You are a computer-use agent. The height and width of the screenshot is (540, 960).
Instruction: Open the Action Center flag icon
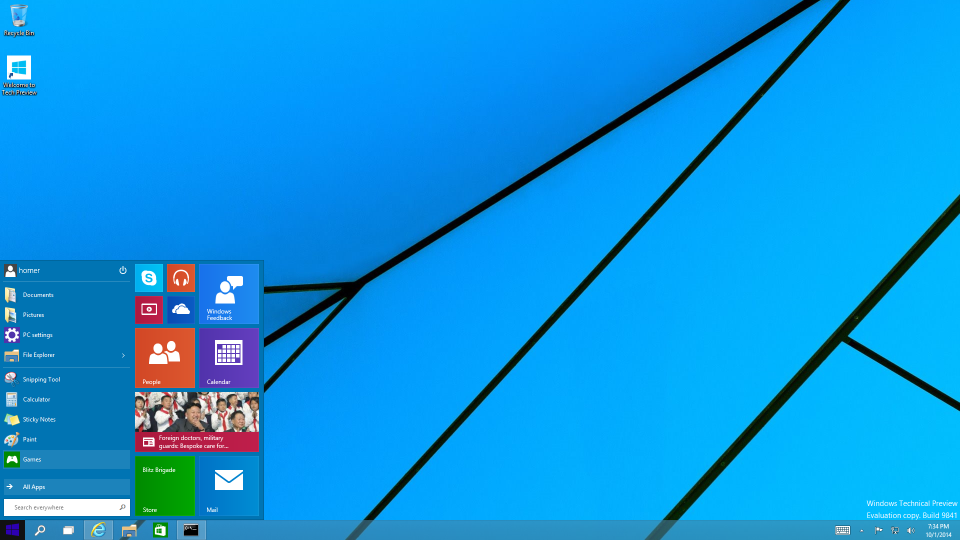[878, 531]
